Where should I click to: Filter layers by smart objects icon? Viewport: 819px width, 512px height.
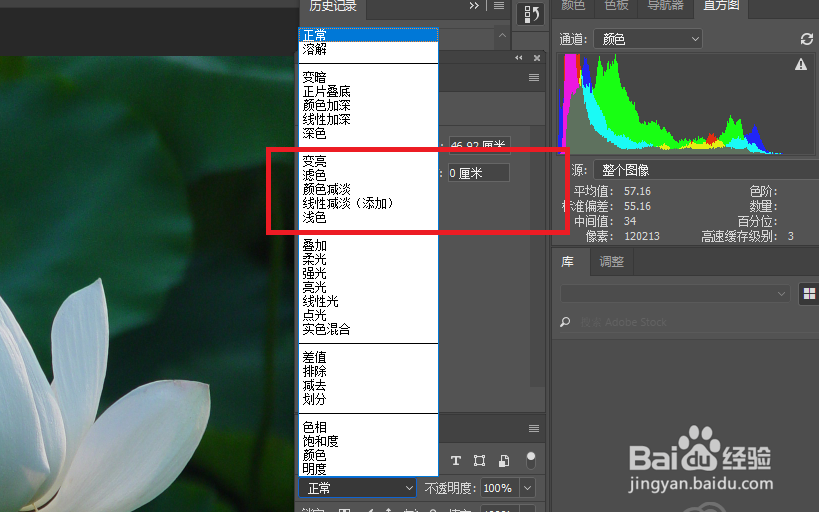tap(504, 460)
